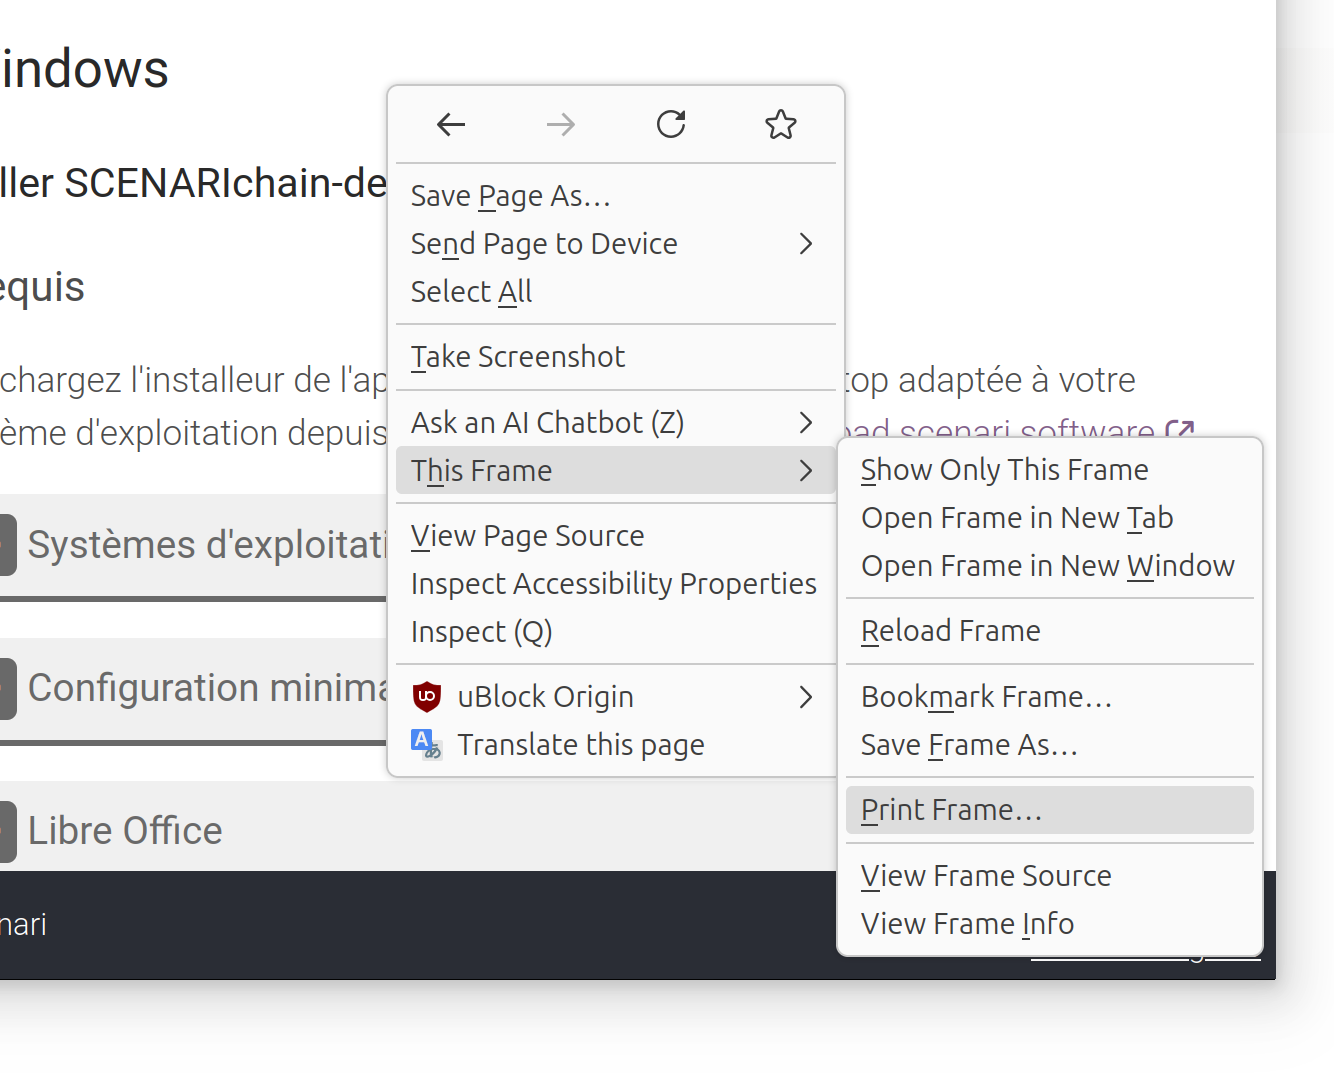Image resolution: width=1334 pixels, height=1084 pixels.
Task: Click the reload icon in context menu
Action: point(671,125)
